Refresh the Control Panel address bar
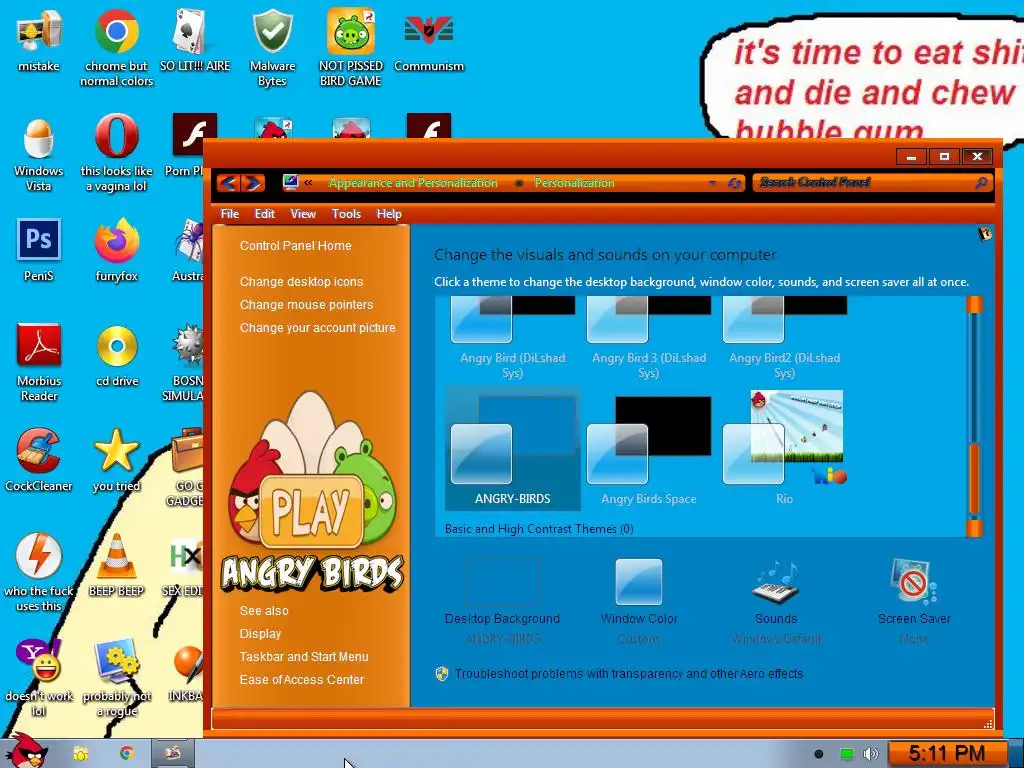 [x=734, y=184]
